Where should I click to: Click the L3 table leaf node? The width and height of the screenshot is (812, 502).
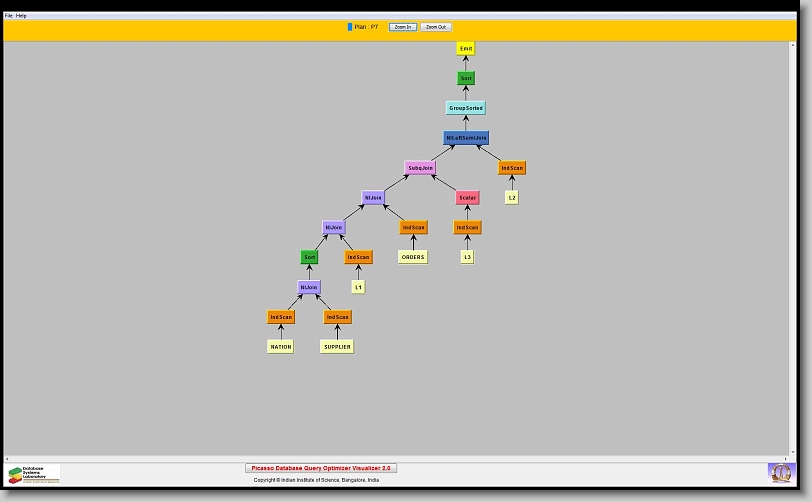(467, 257)
